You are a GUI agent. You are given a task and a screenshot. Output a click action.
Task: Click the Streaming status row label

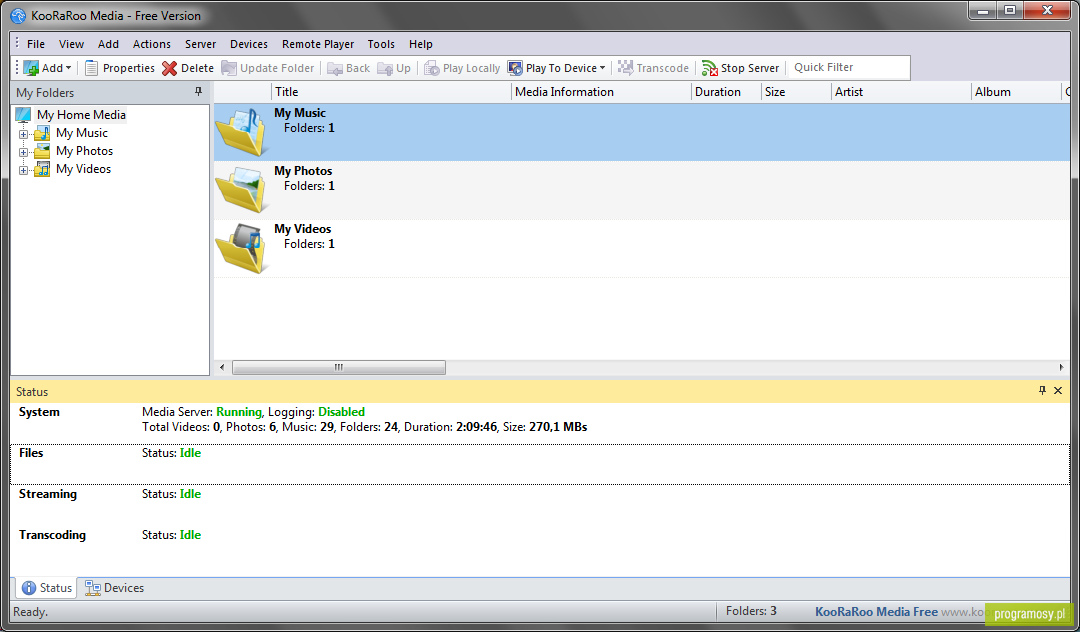pyautogui.click(x=48, y=494)
